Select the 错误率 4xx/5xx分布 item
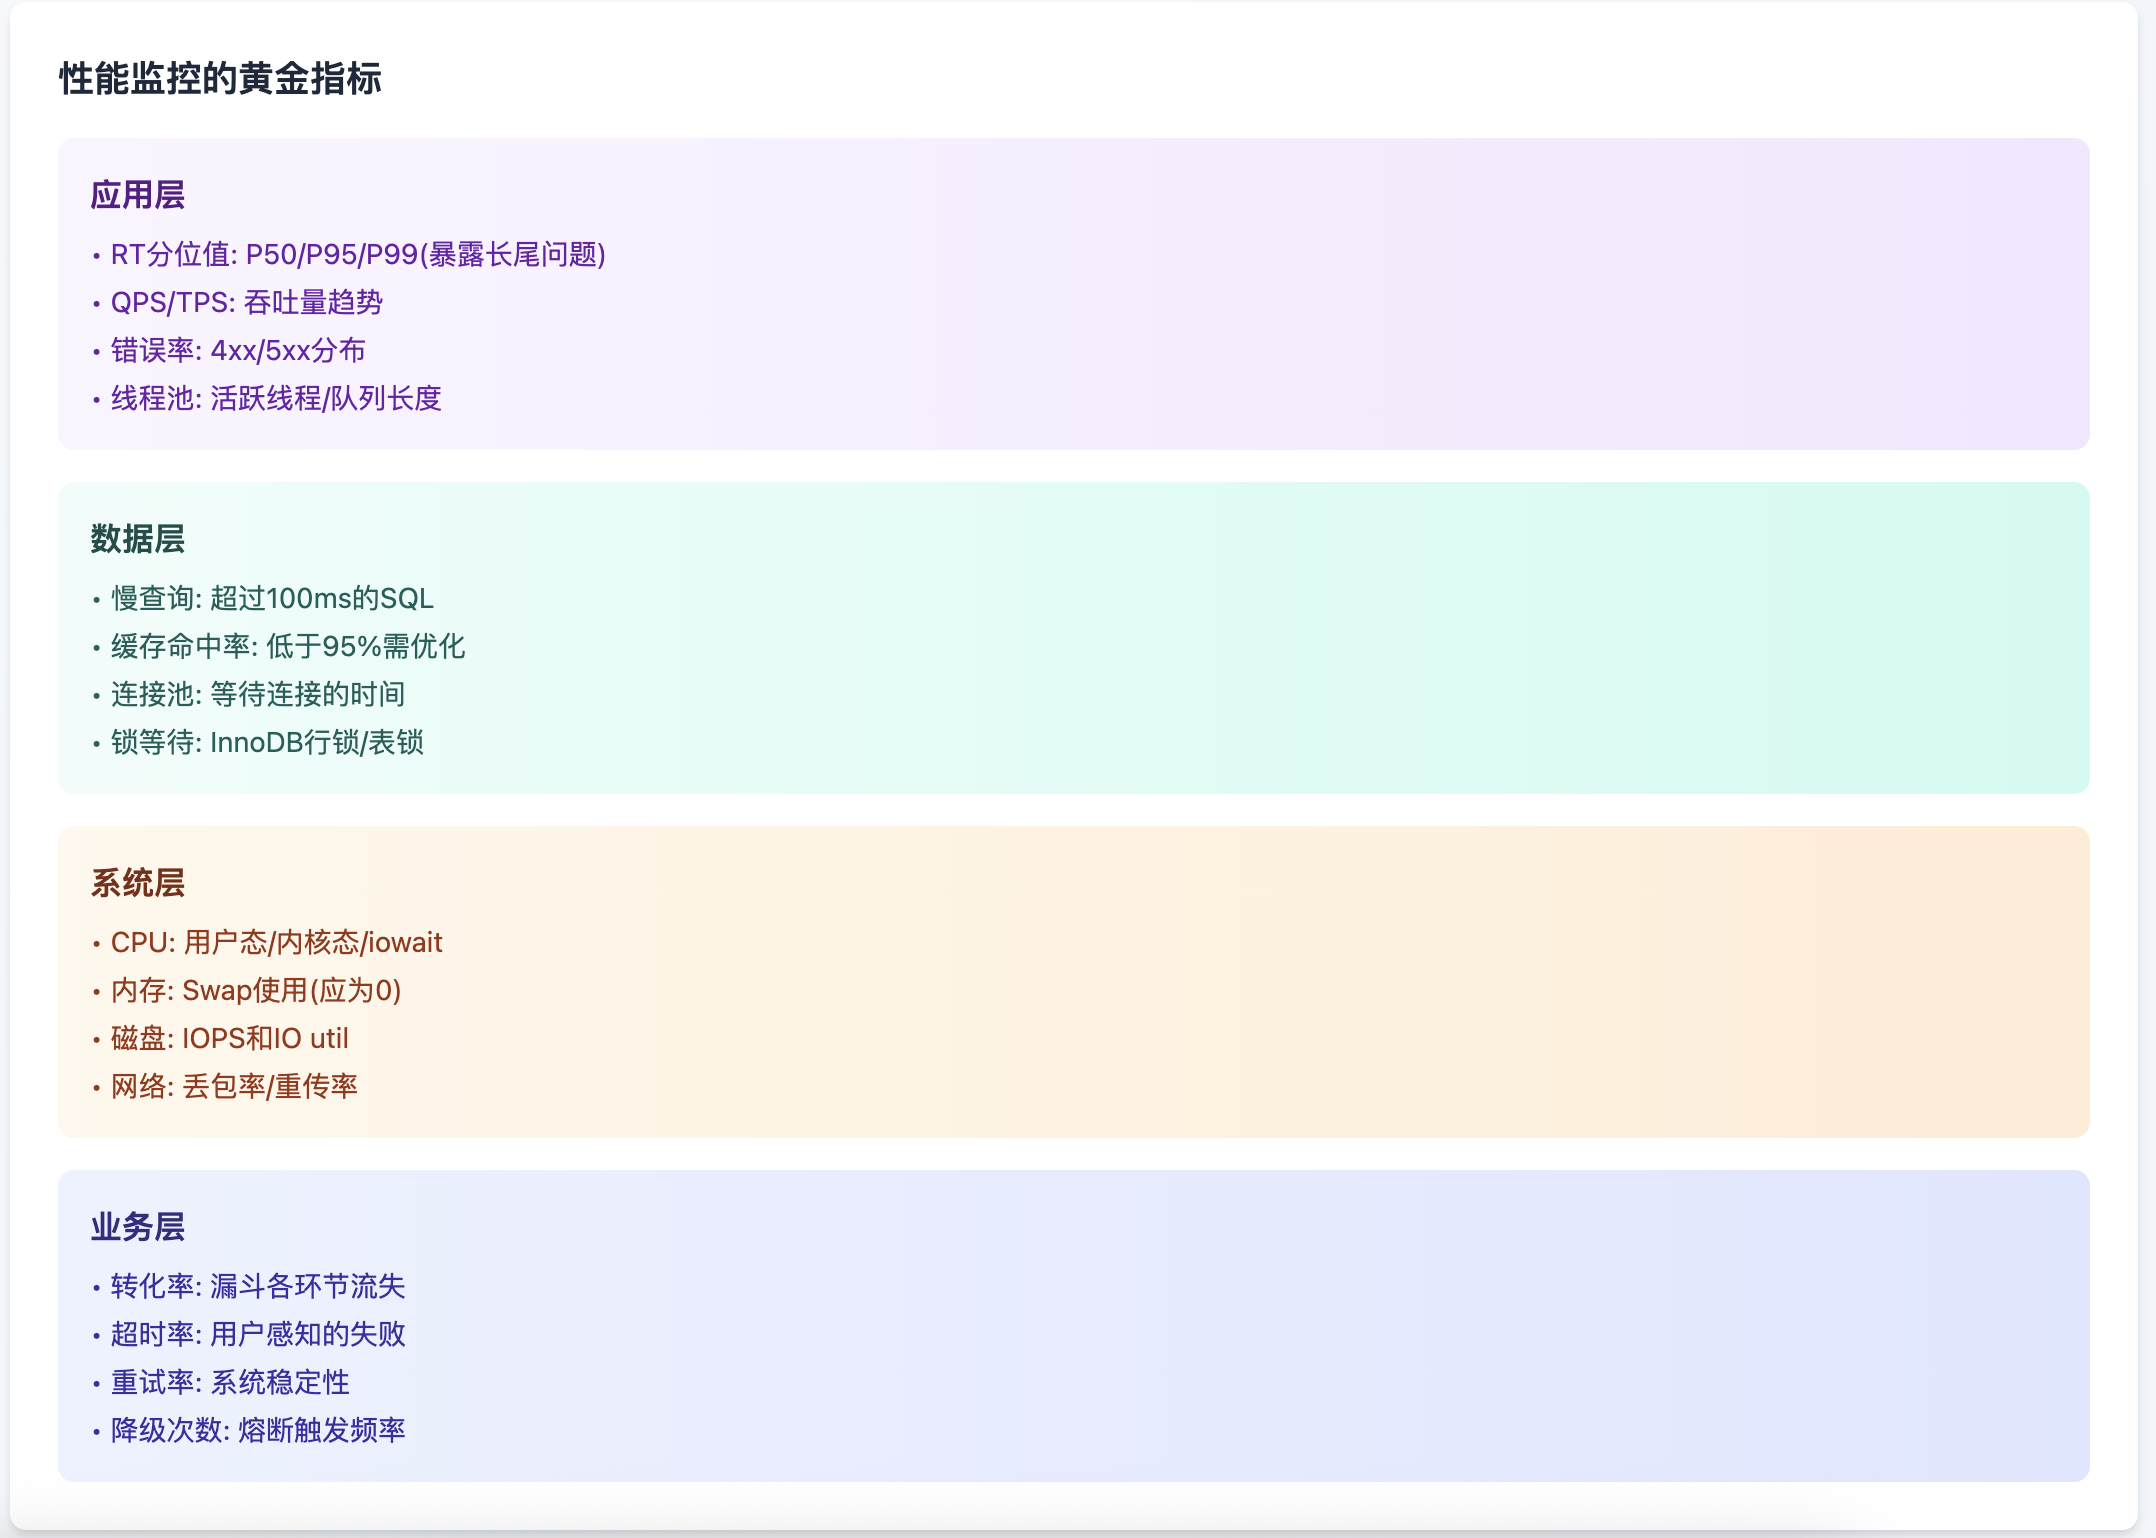Image resolution: width=2156 pixels, height=1538 pixels. [238, 351]
